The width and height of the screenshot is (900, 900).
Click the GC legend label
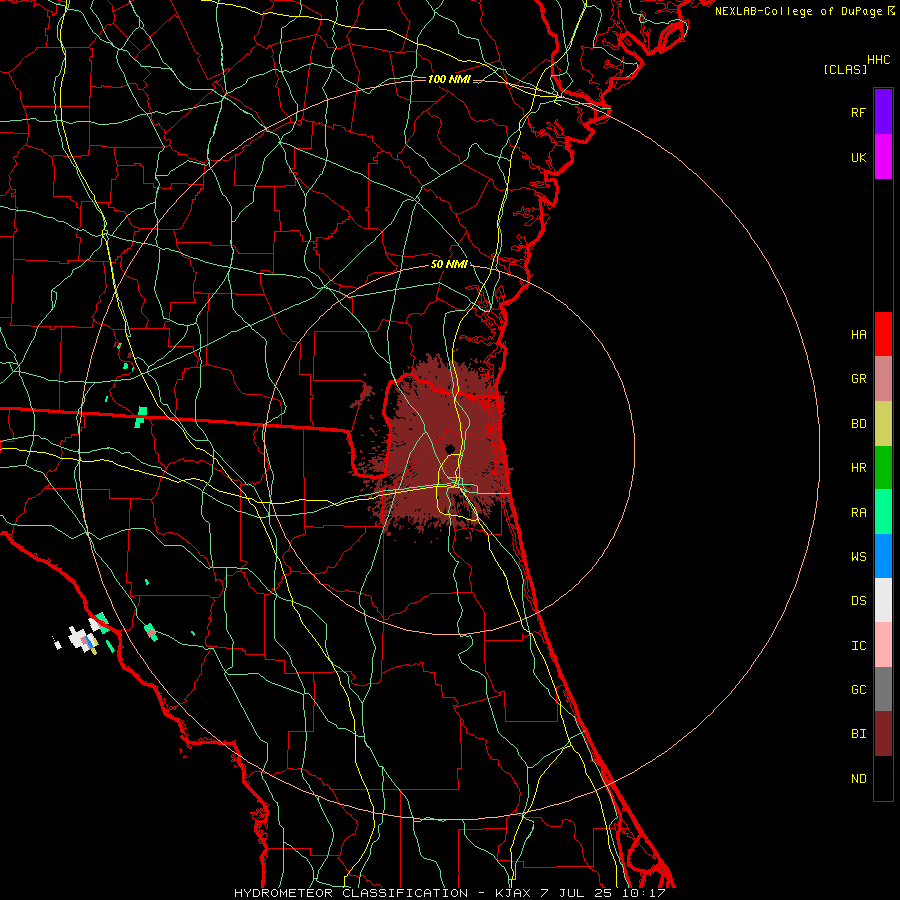(858, 689)
